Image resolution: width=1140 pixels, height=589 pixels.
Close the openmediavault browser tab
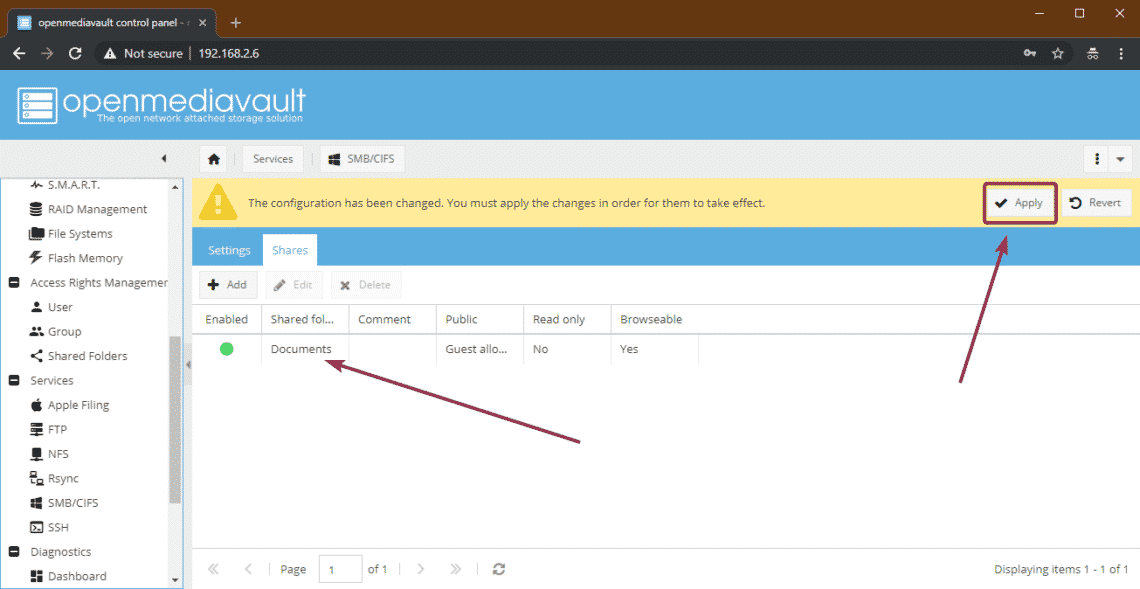(x=203, y=23)
